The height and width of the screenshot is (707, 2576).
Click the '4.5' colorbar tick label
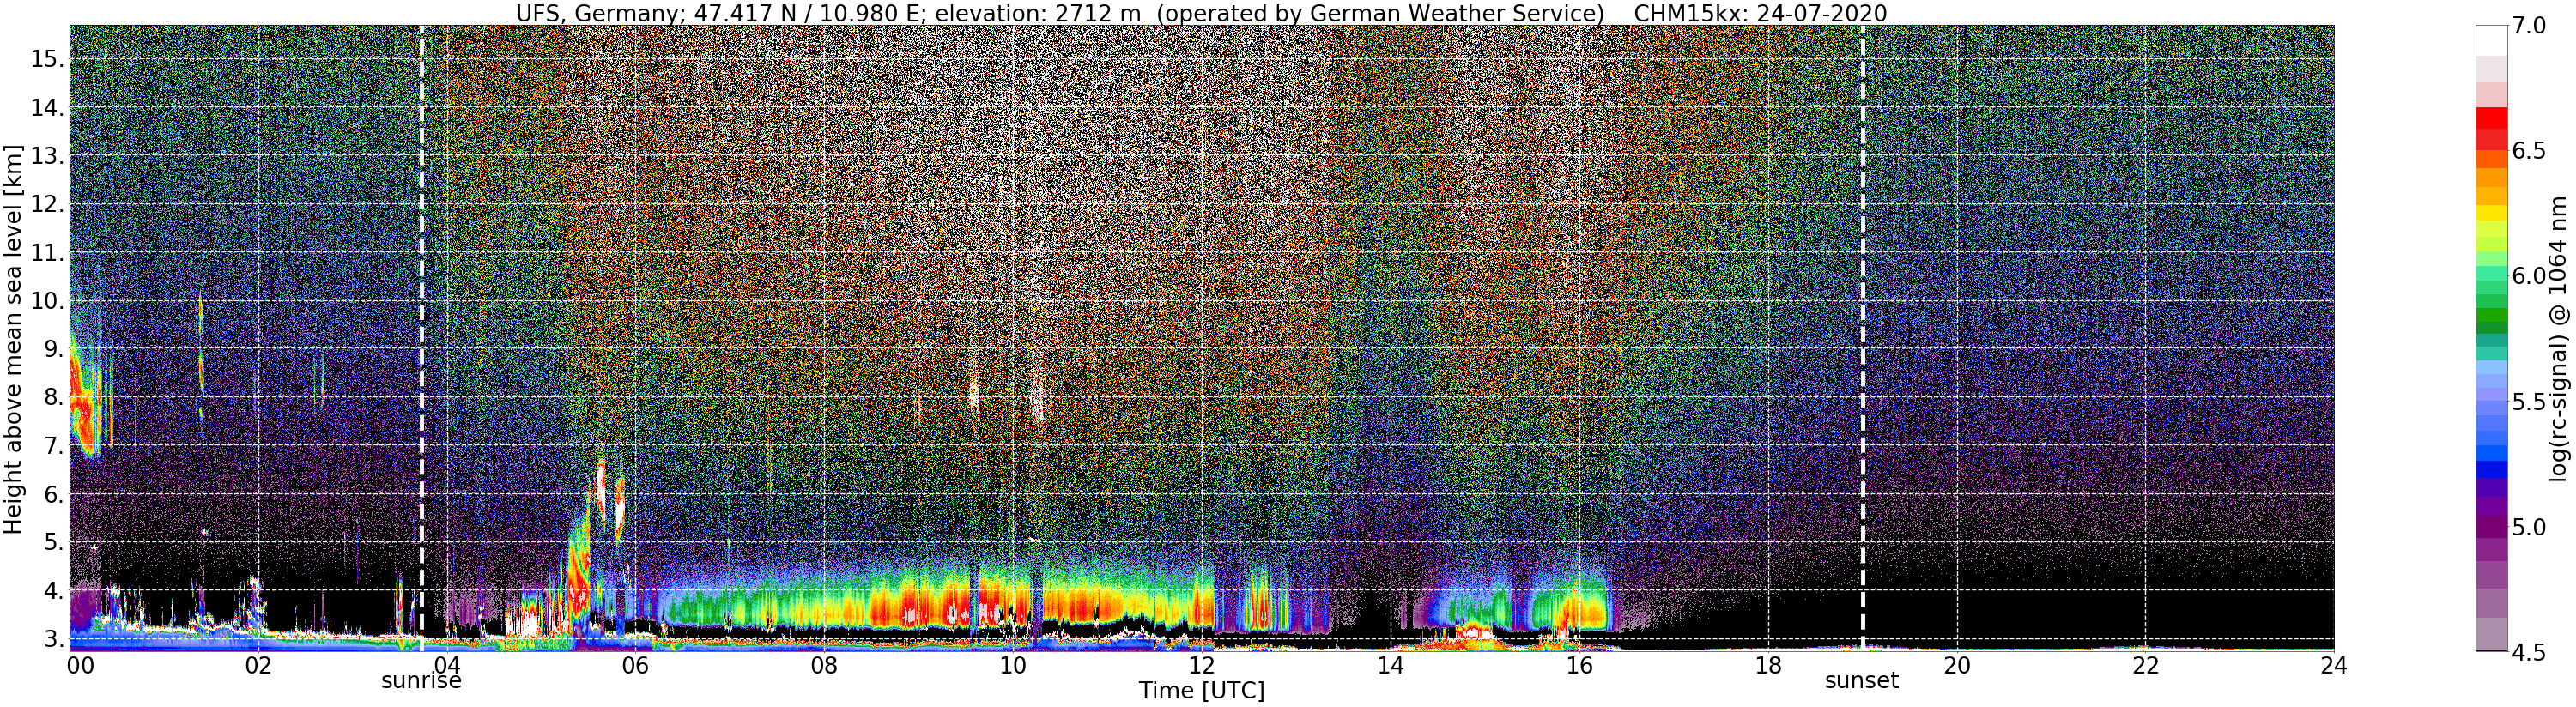coord(2527,652)
